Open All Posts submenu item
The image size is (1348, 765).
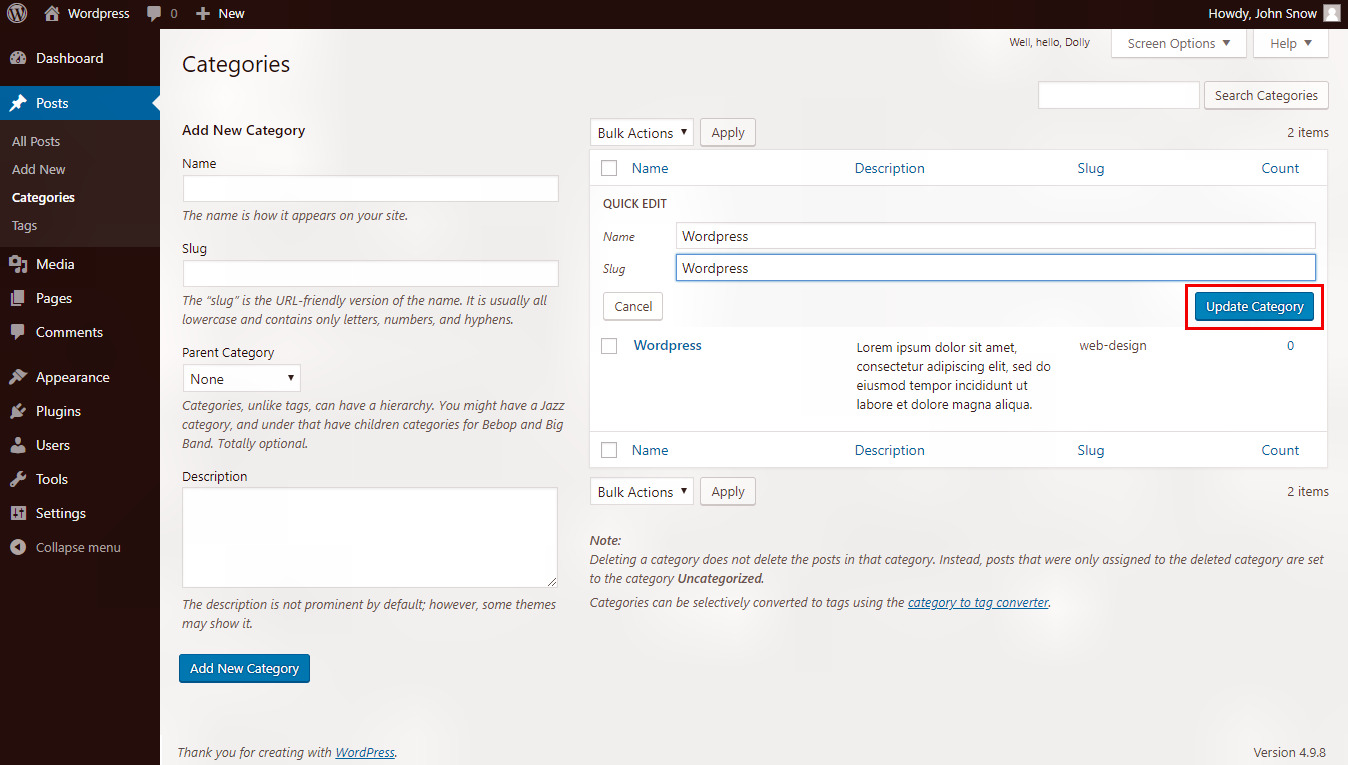(x=36, y=141)
